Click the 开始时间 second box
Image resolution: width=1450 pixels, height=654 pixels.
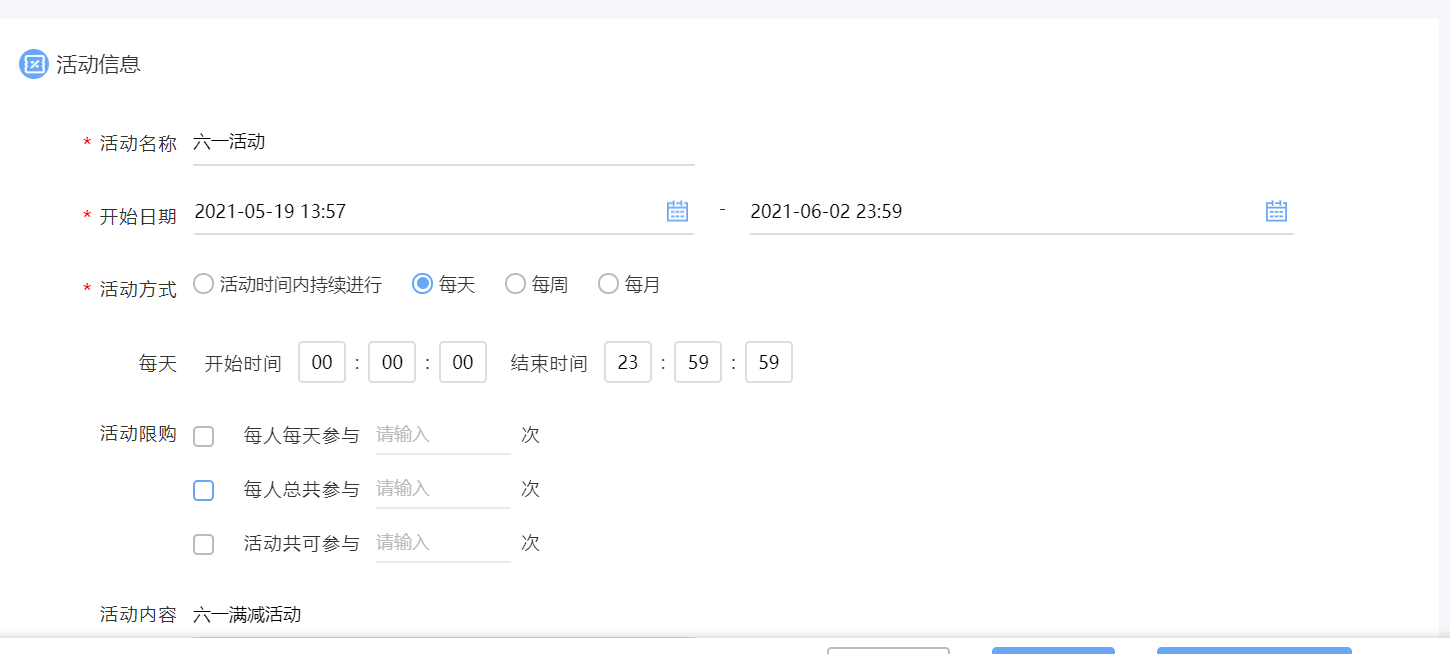click(463, 362)
